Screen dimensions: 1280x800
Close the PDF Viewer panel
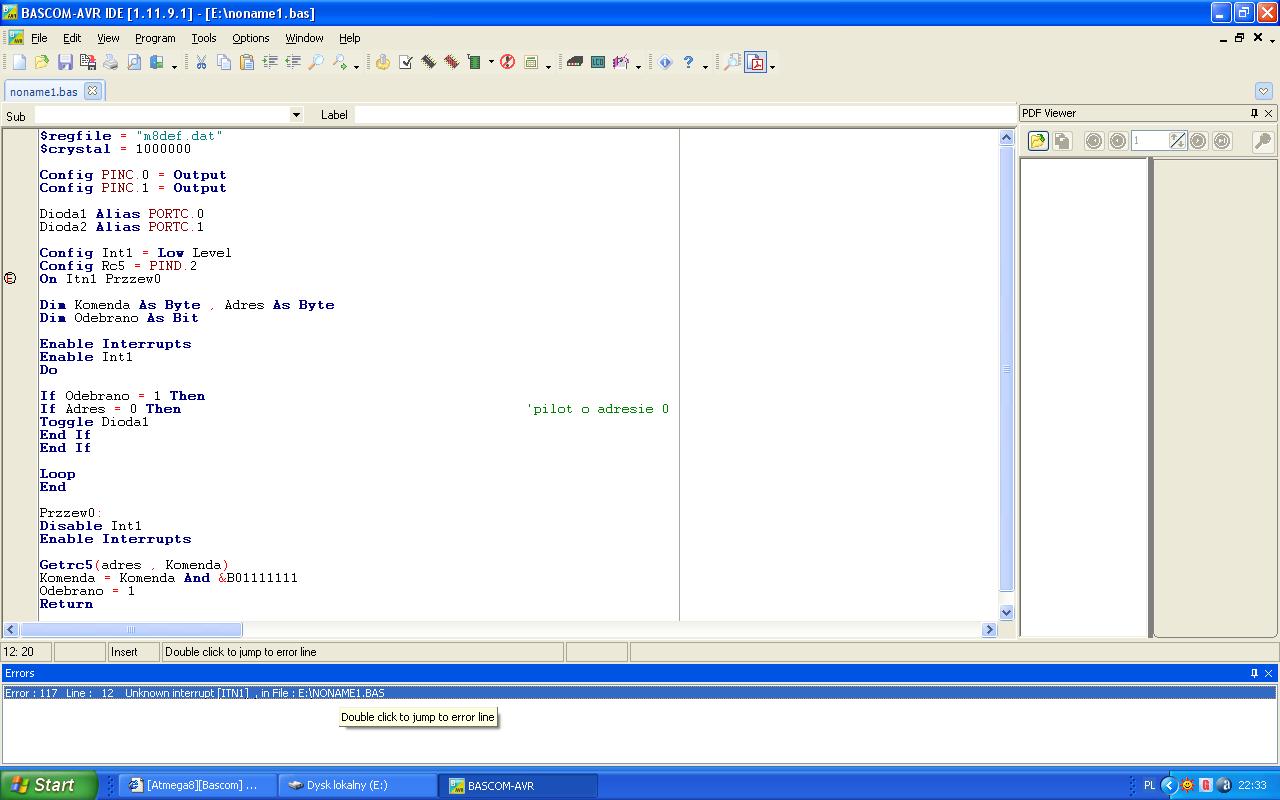click(x=1269, y=113)
